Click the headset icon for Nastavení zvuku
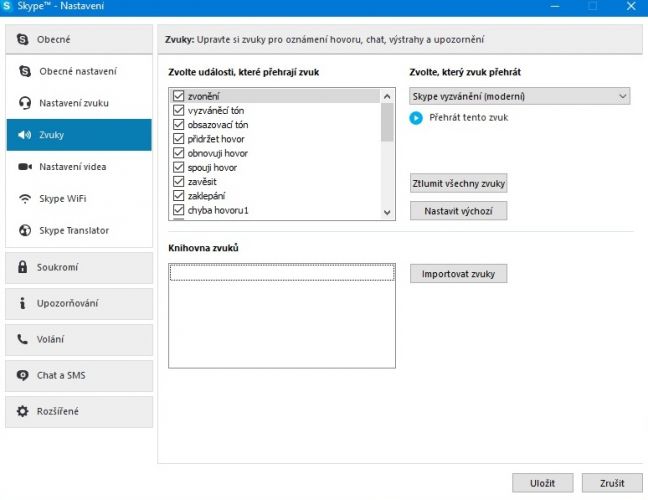Viewport: 648px width, 500px height. click(x=25, y=103)
